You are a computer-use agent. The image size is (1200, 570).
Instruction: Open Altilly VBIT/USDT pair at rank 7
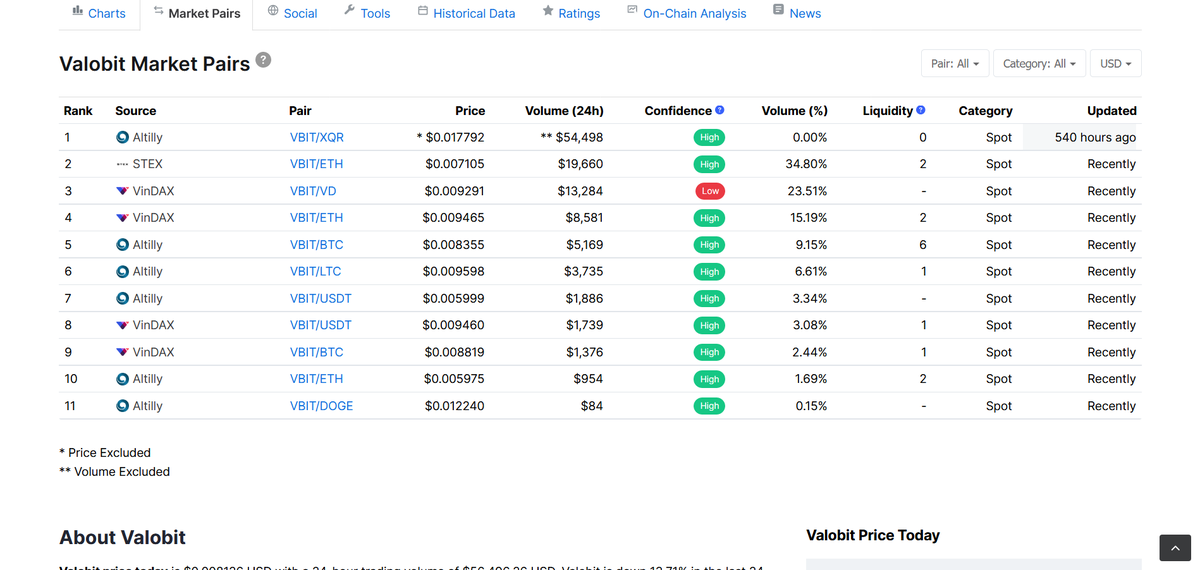pyautogui.click(x=321, y=298)
